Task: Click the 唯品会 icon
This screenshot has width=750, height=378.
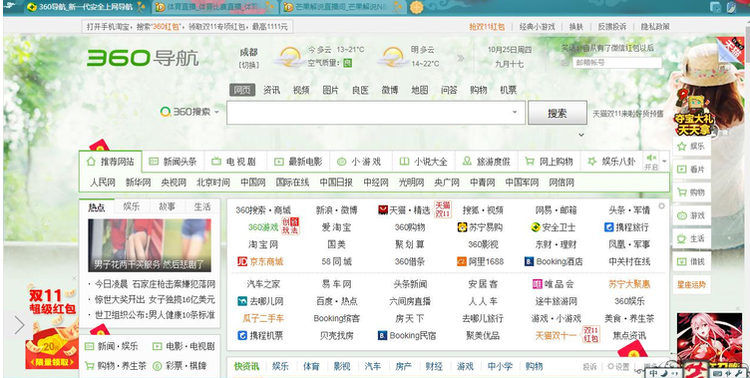Action: click(x=538, y=284)
